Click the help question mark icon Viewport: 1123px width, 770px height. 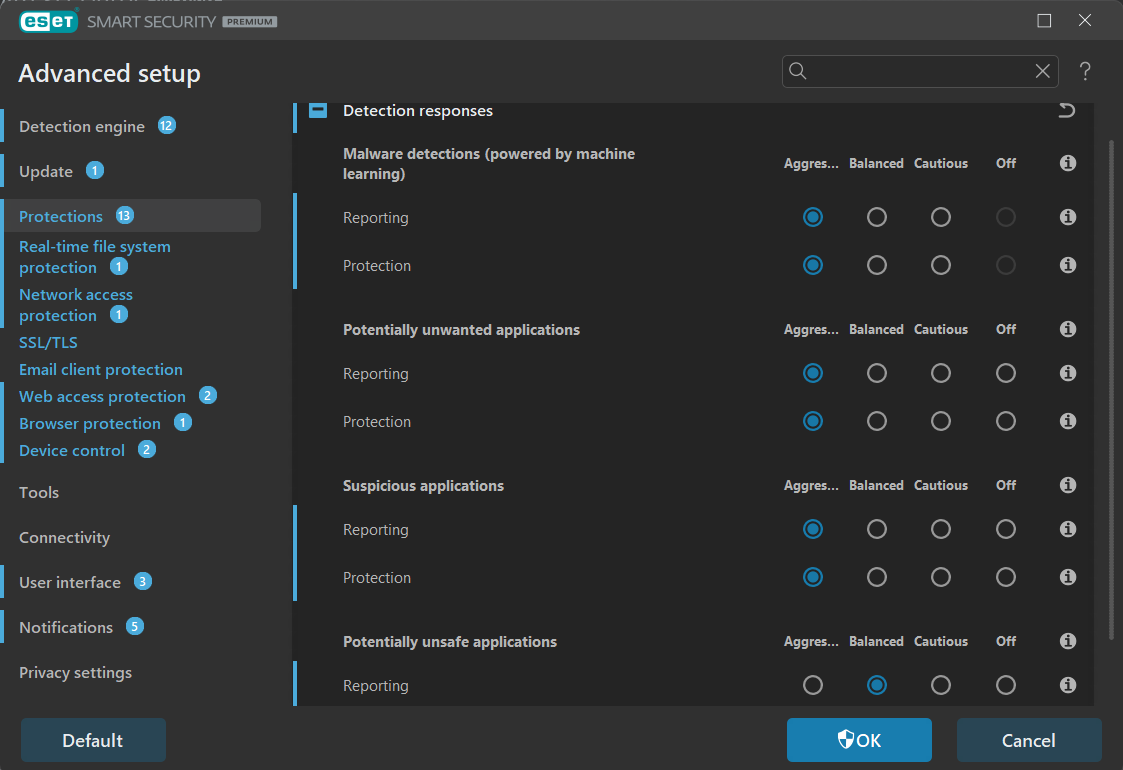[x=1085, y=71]
